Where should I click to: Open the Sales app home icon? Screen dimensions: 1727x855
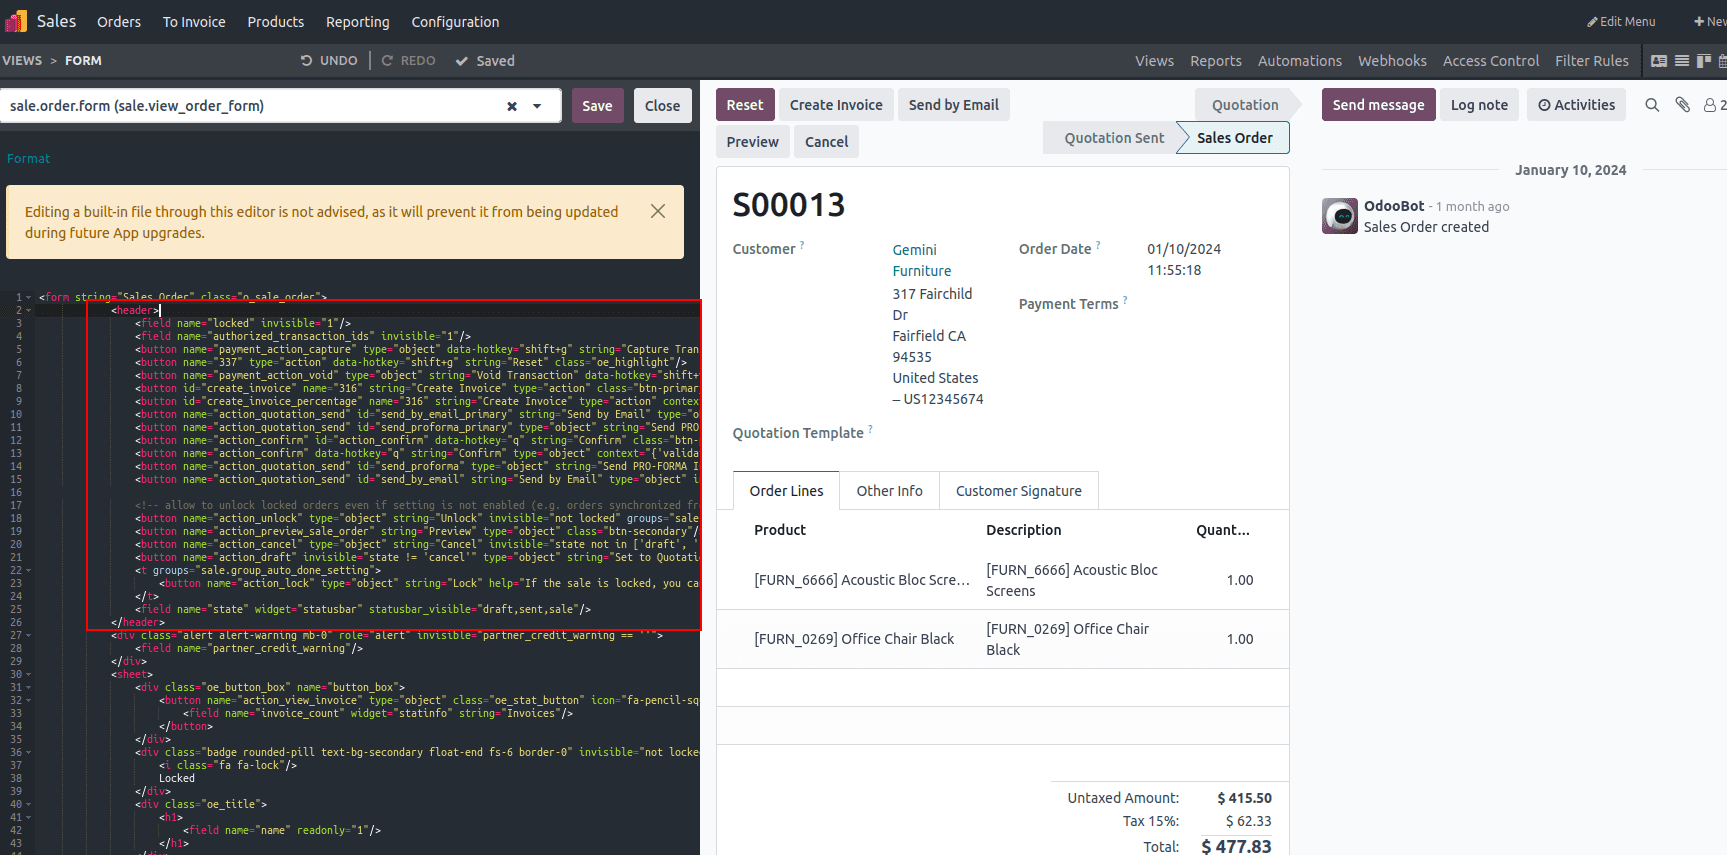click(17, 21)
